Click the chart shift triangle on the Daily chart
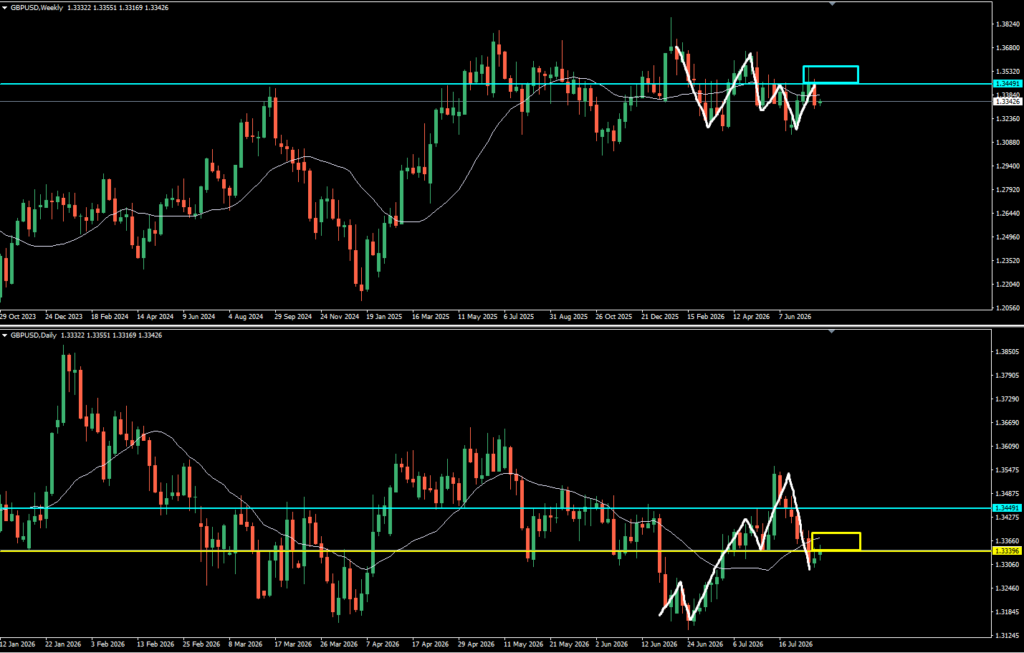This screenshot has height=653, width=1024. pyautogui.click(x=831, y=332)
